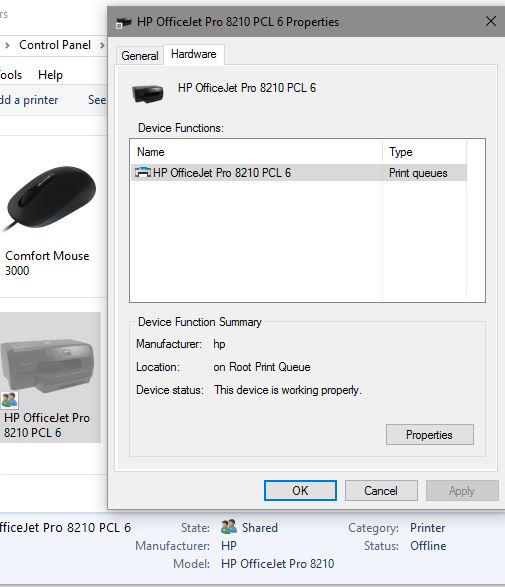505x587 pixels.
Task: Click the 'See' toolbar item in Control Panel
Action: pos(97,100)
